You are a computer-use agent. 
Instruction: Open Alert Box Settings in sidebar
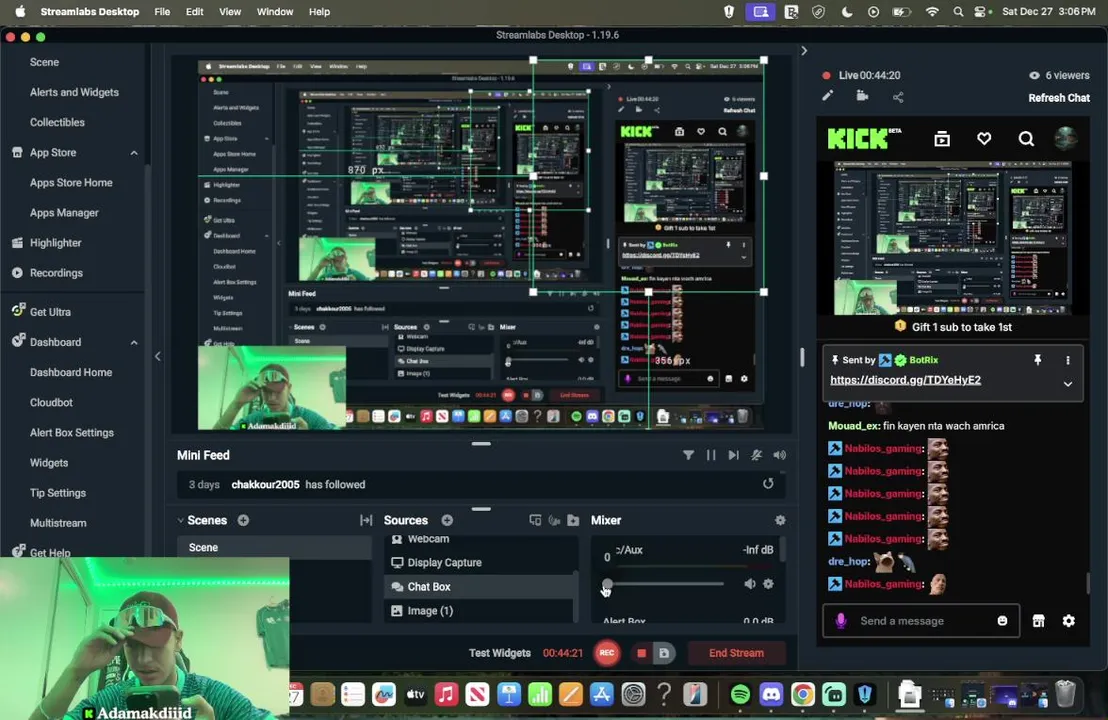71,432
